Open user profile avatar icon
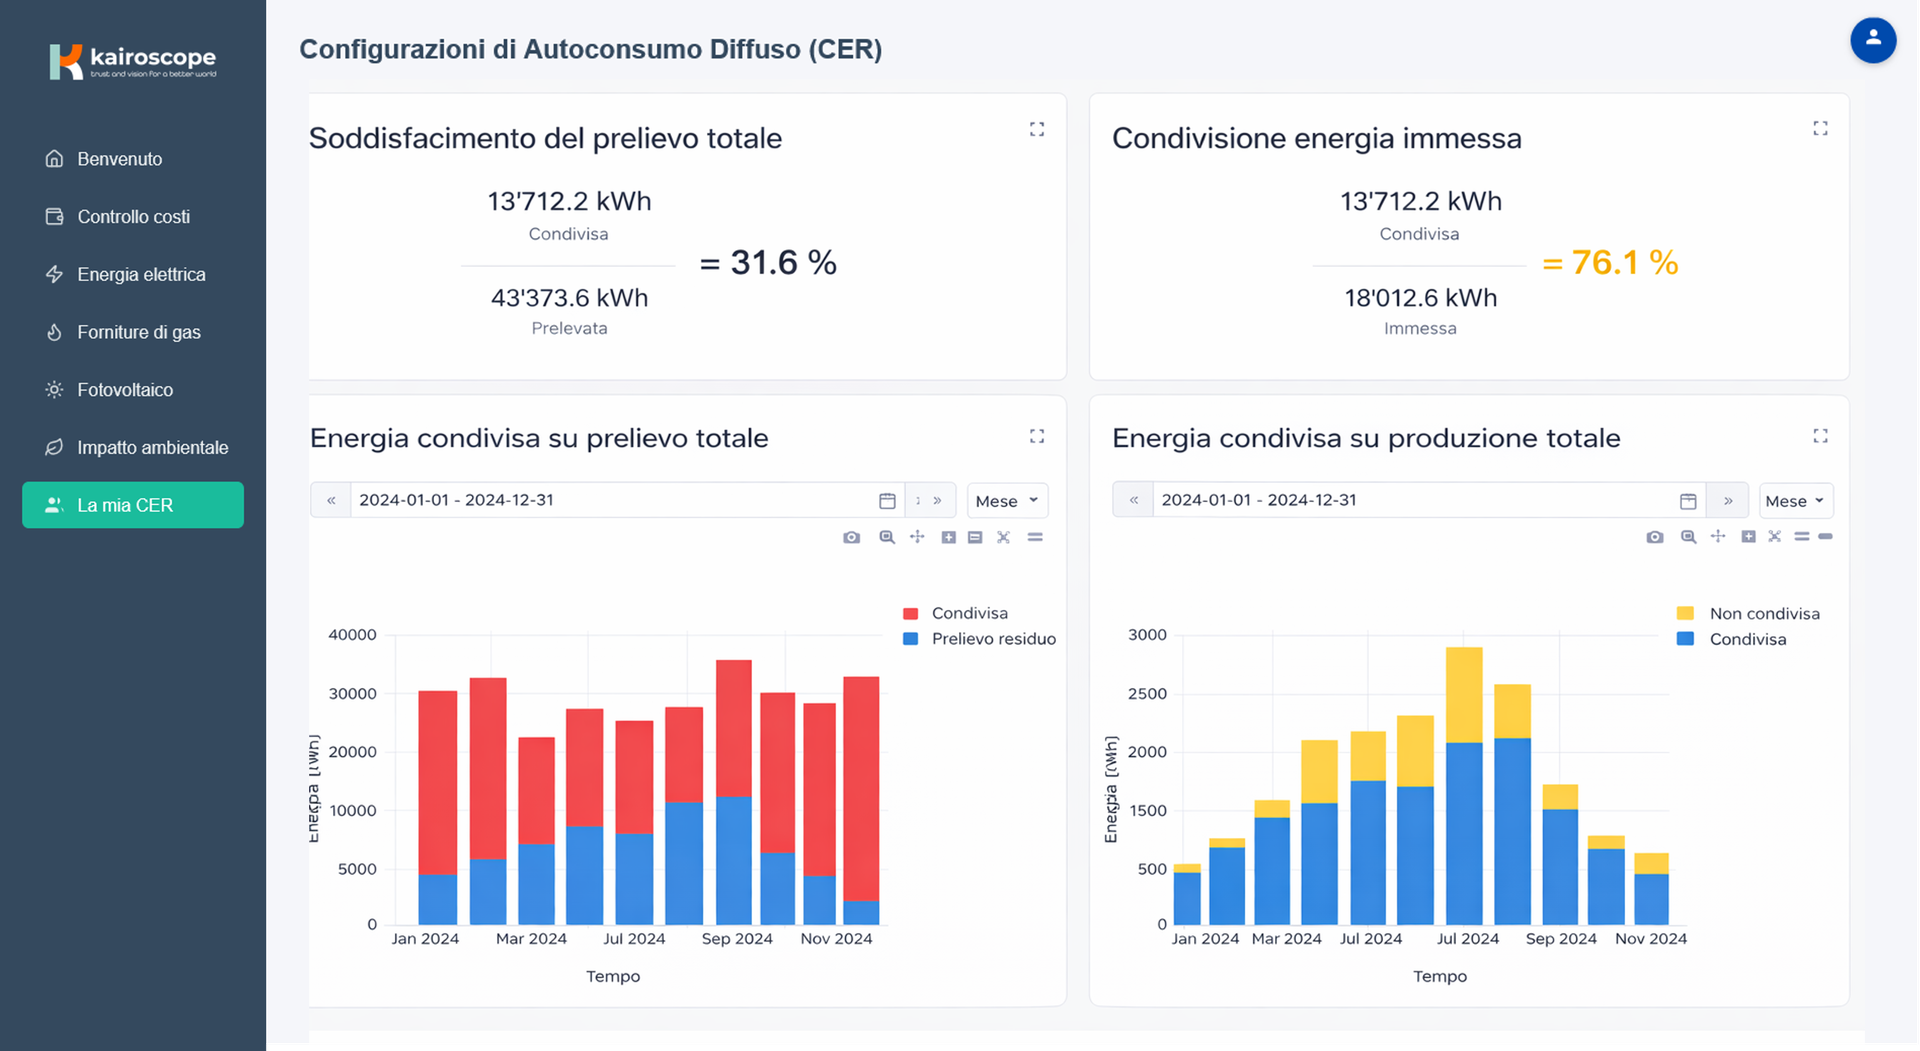This screenshot has height=1051, width=1920. tap(1872, 41)
